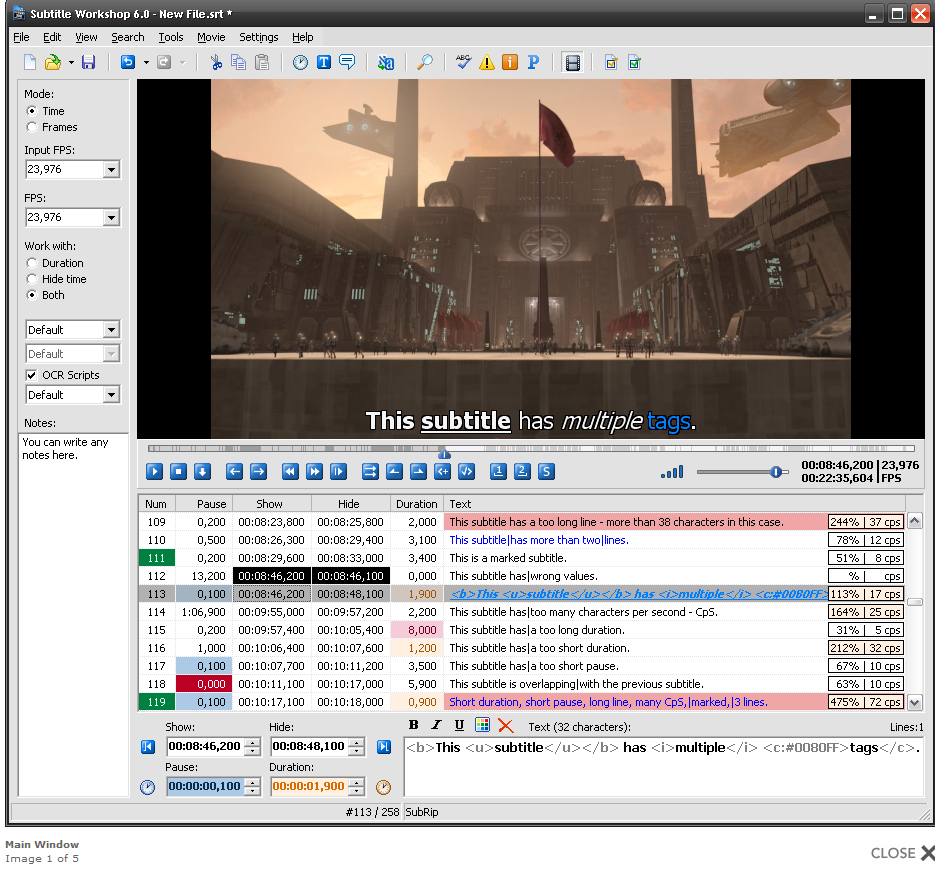This screenshot has width=935, height=877.
Task: Open the Edit menu
Action: pos(52,37)
